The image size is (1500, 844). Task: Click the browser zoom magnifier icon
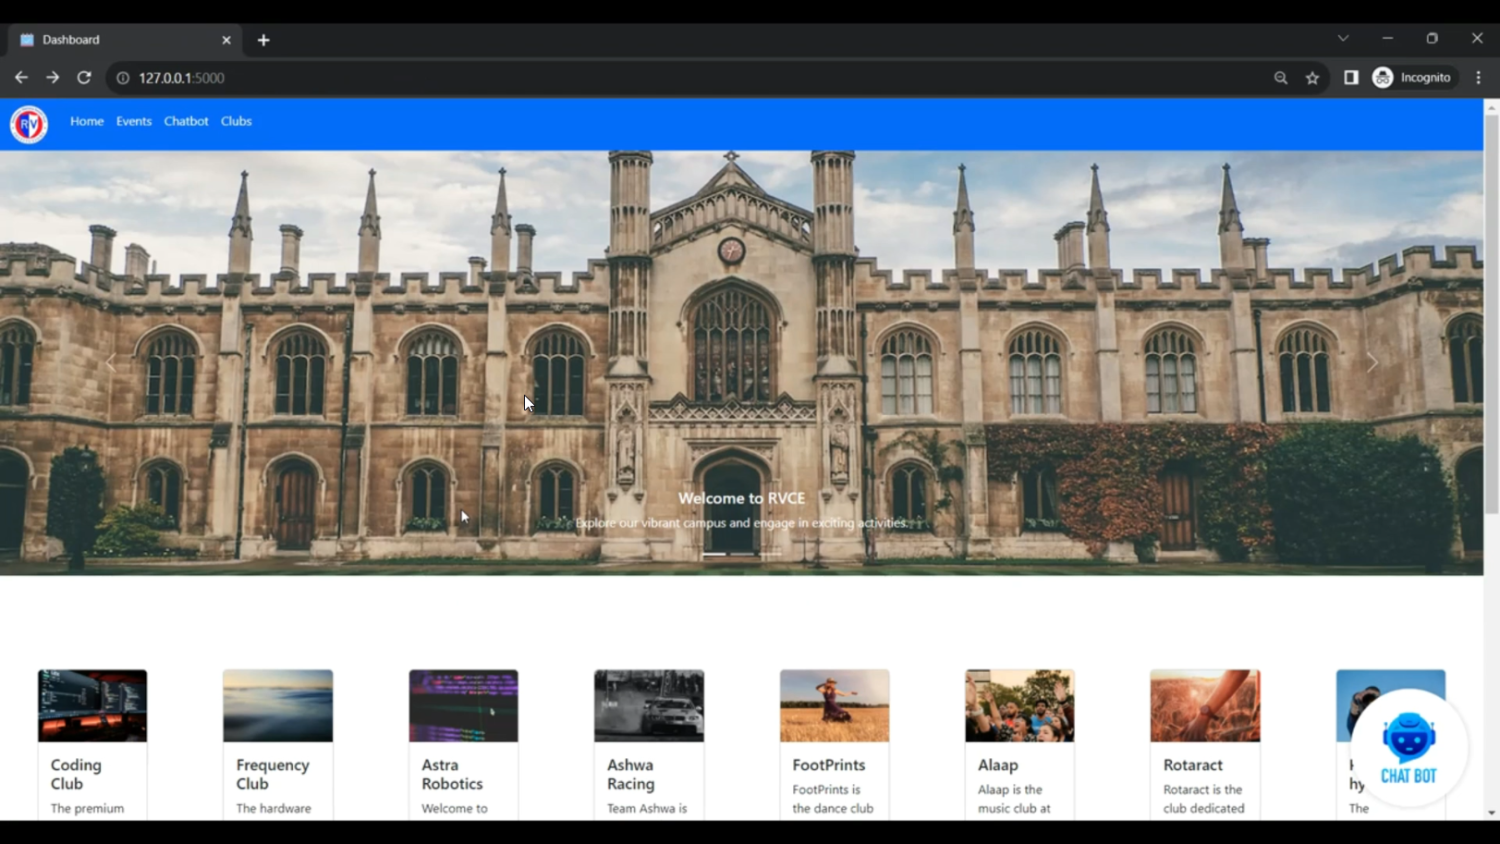pyautogui.click(x=1280, y=78)
